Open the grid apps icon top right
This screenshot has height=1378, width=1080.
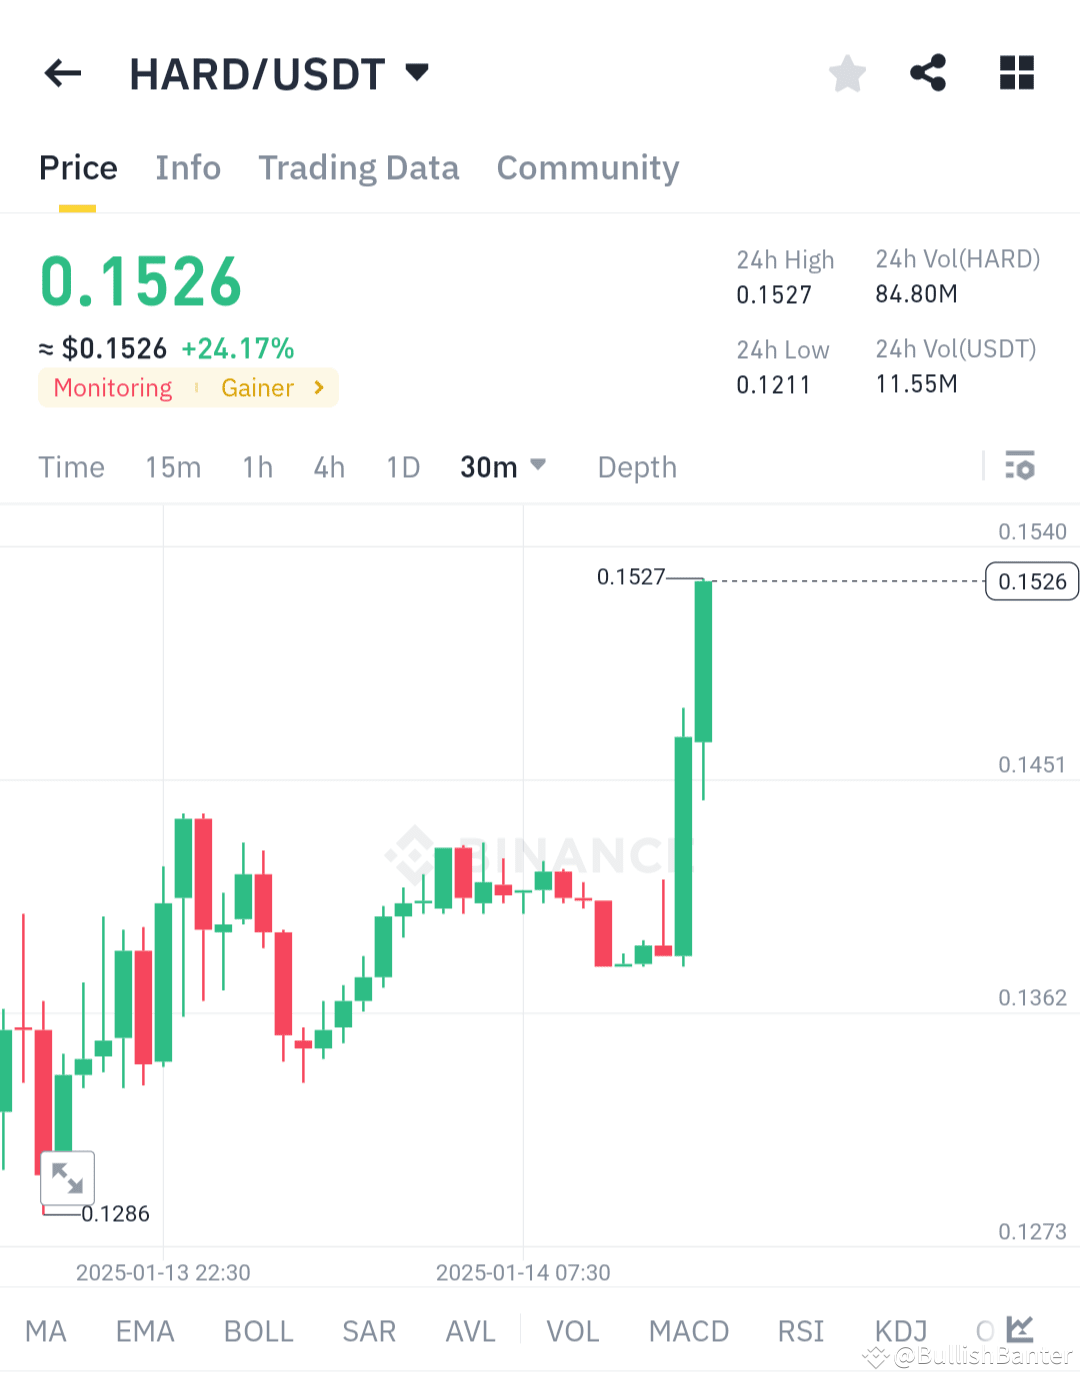[1017, 73]
